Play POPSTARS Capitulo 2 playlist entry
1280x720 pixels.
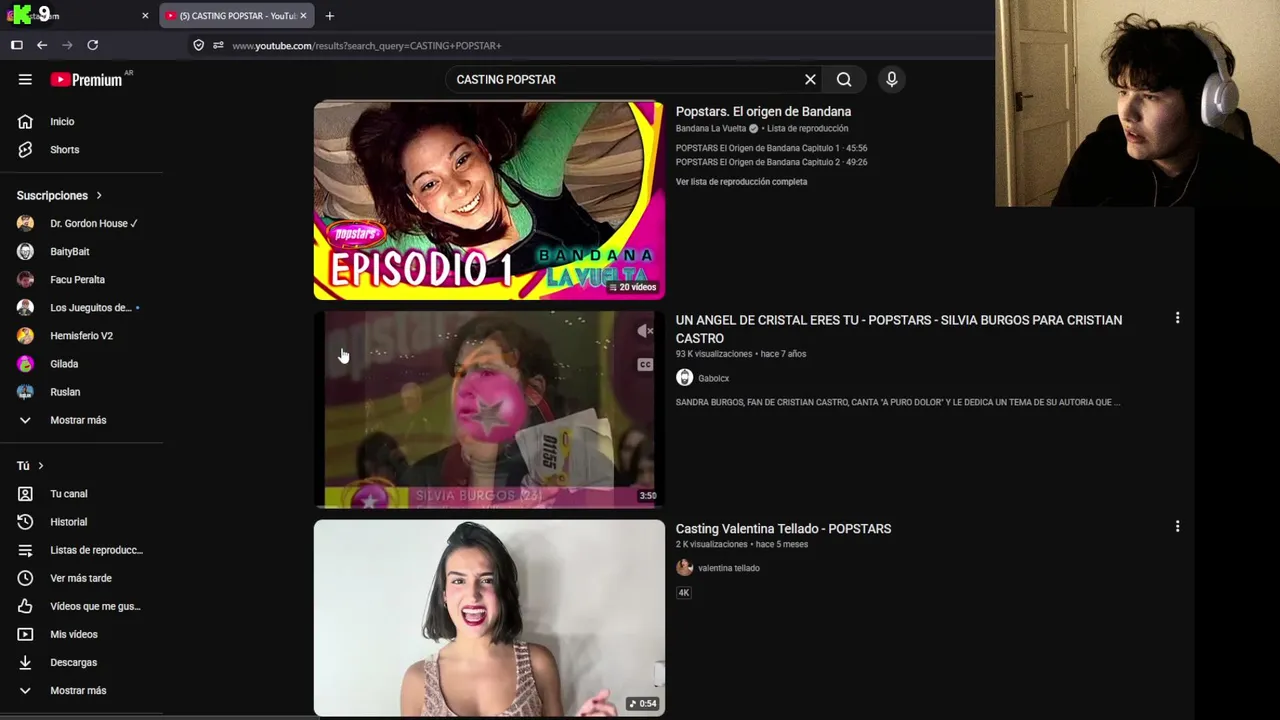[x=771, y=162]
